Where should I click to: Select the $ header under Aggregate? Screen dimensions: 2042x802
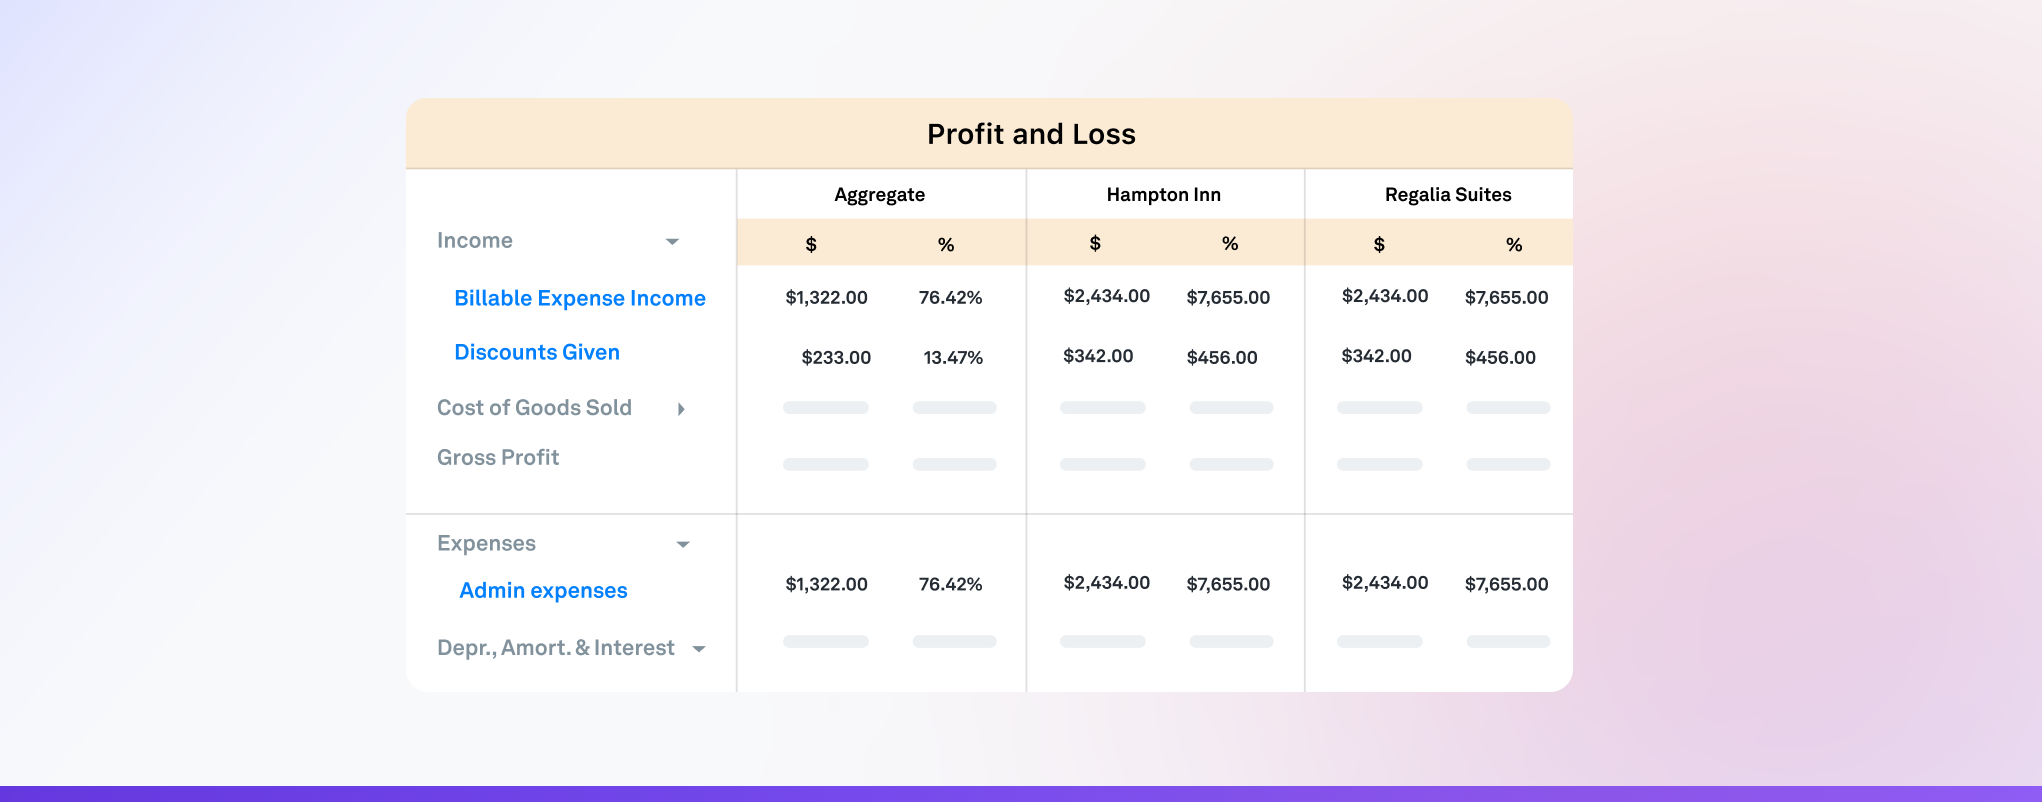811,242
